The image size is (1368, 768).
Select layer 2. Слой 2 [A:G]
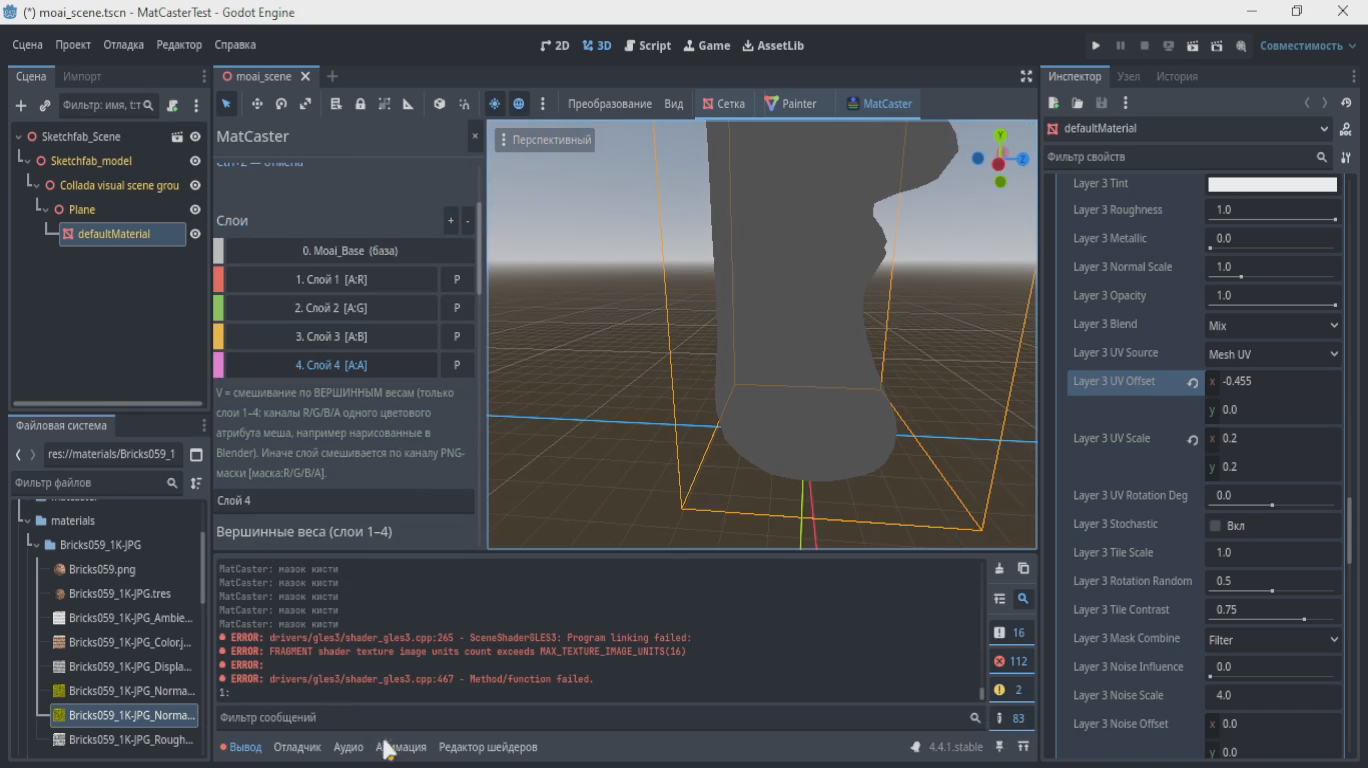331,308
